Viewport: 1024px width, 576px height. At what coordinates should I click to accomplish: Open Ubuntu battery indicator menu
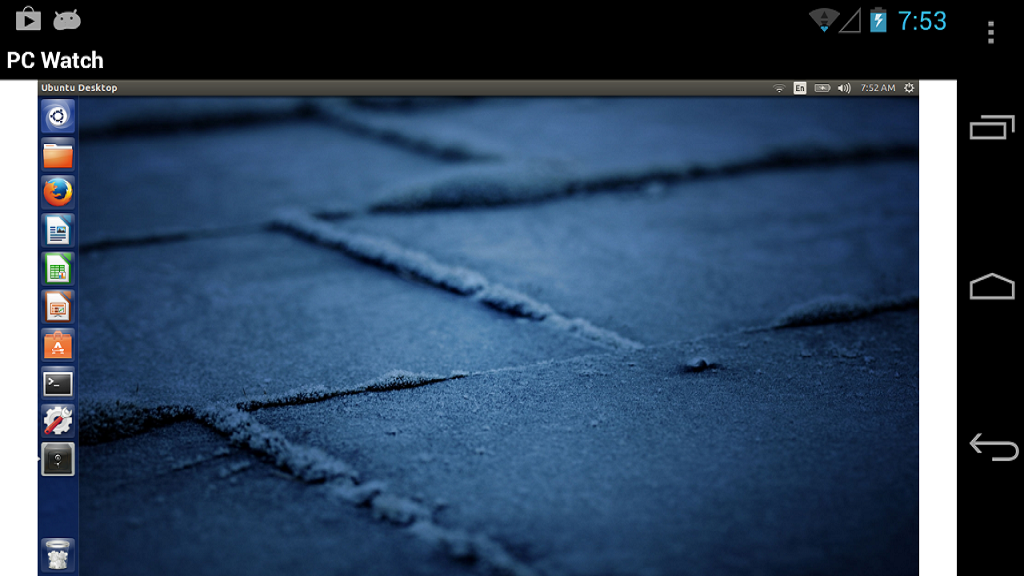pyautogui.click(x=822, y=88)
